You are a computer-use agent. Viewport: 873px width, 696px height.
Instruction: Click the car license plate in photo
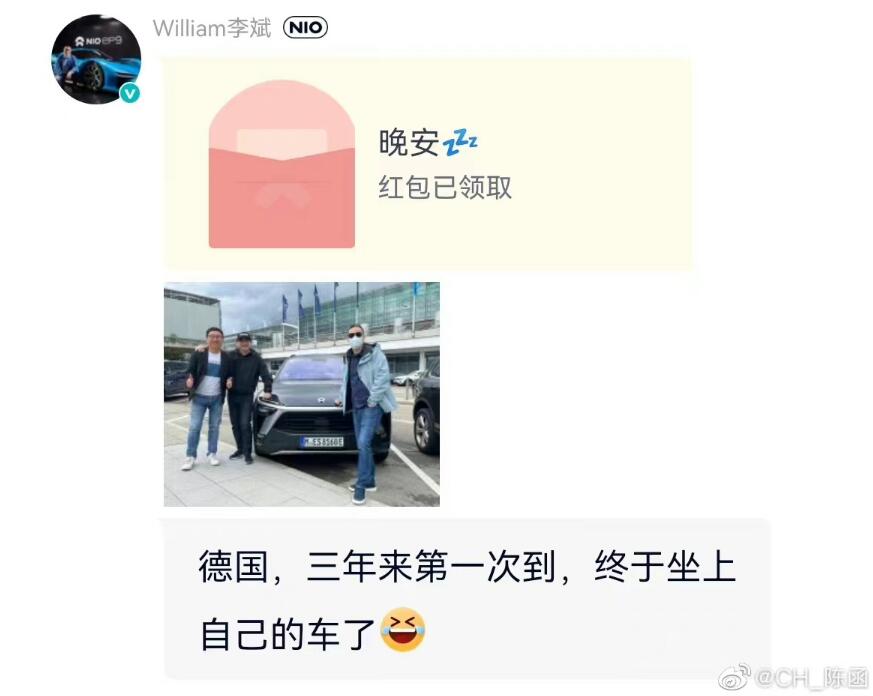click(322, 442)
